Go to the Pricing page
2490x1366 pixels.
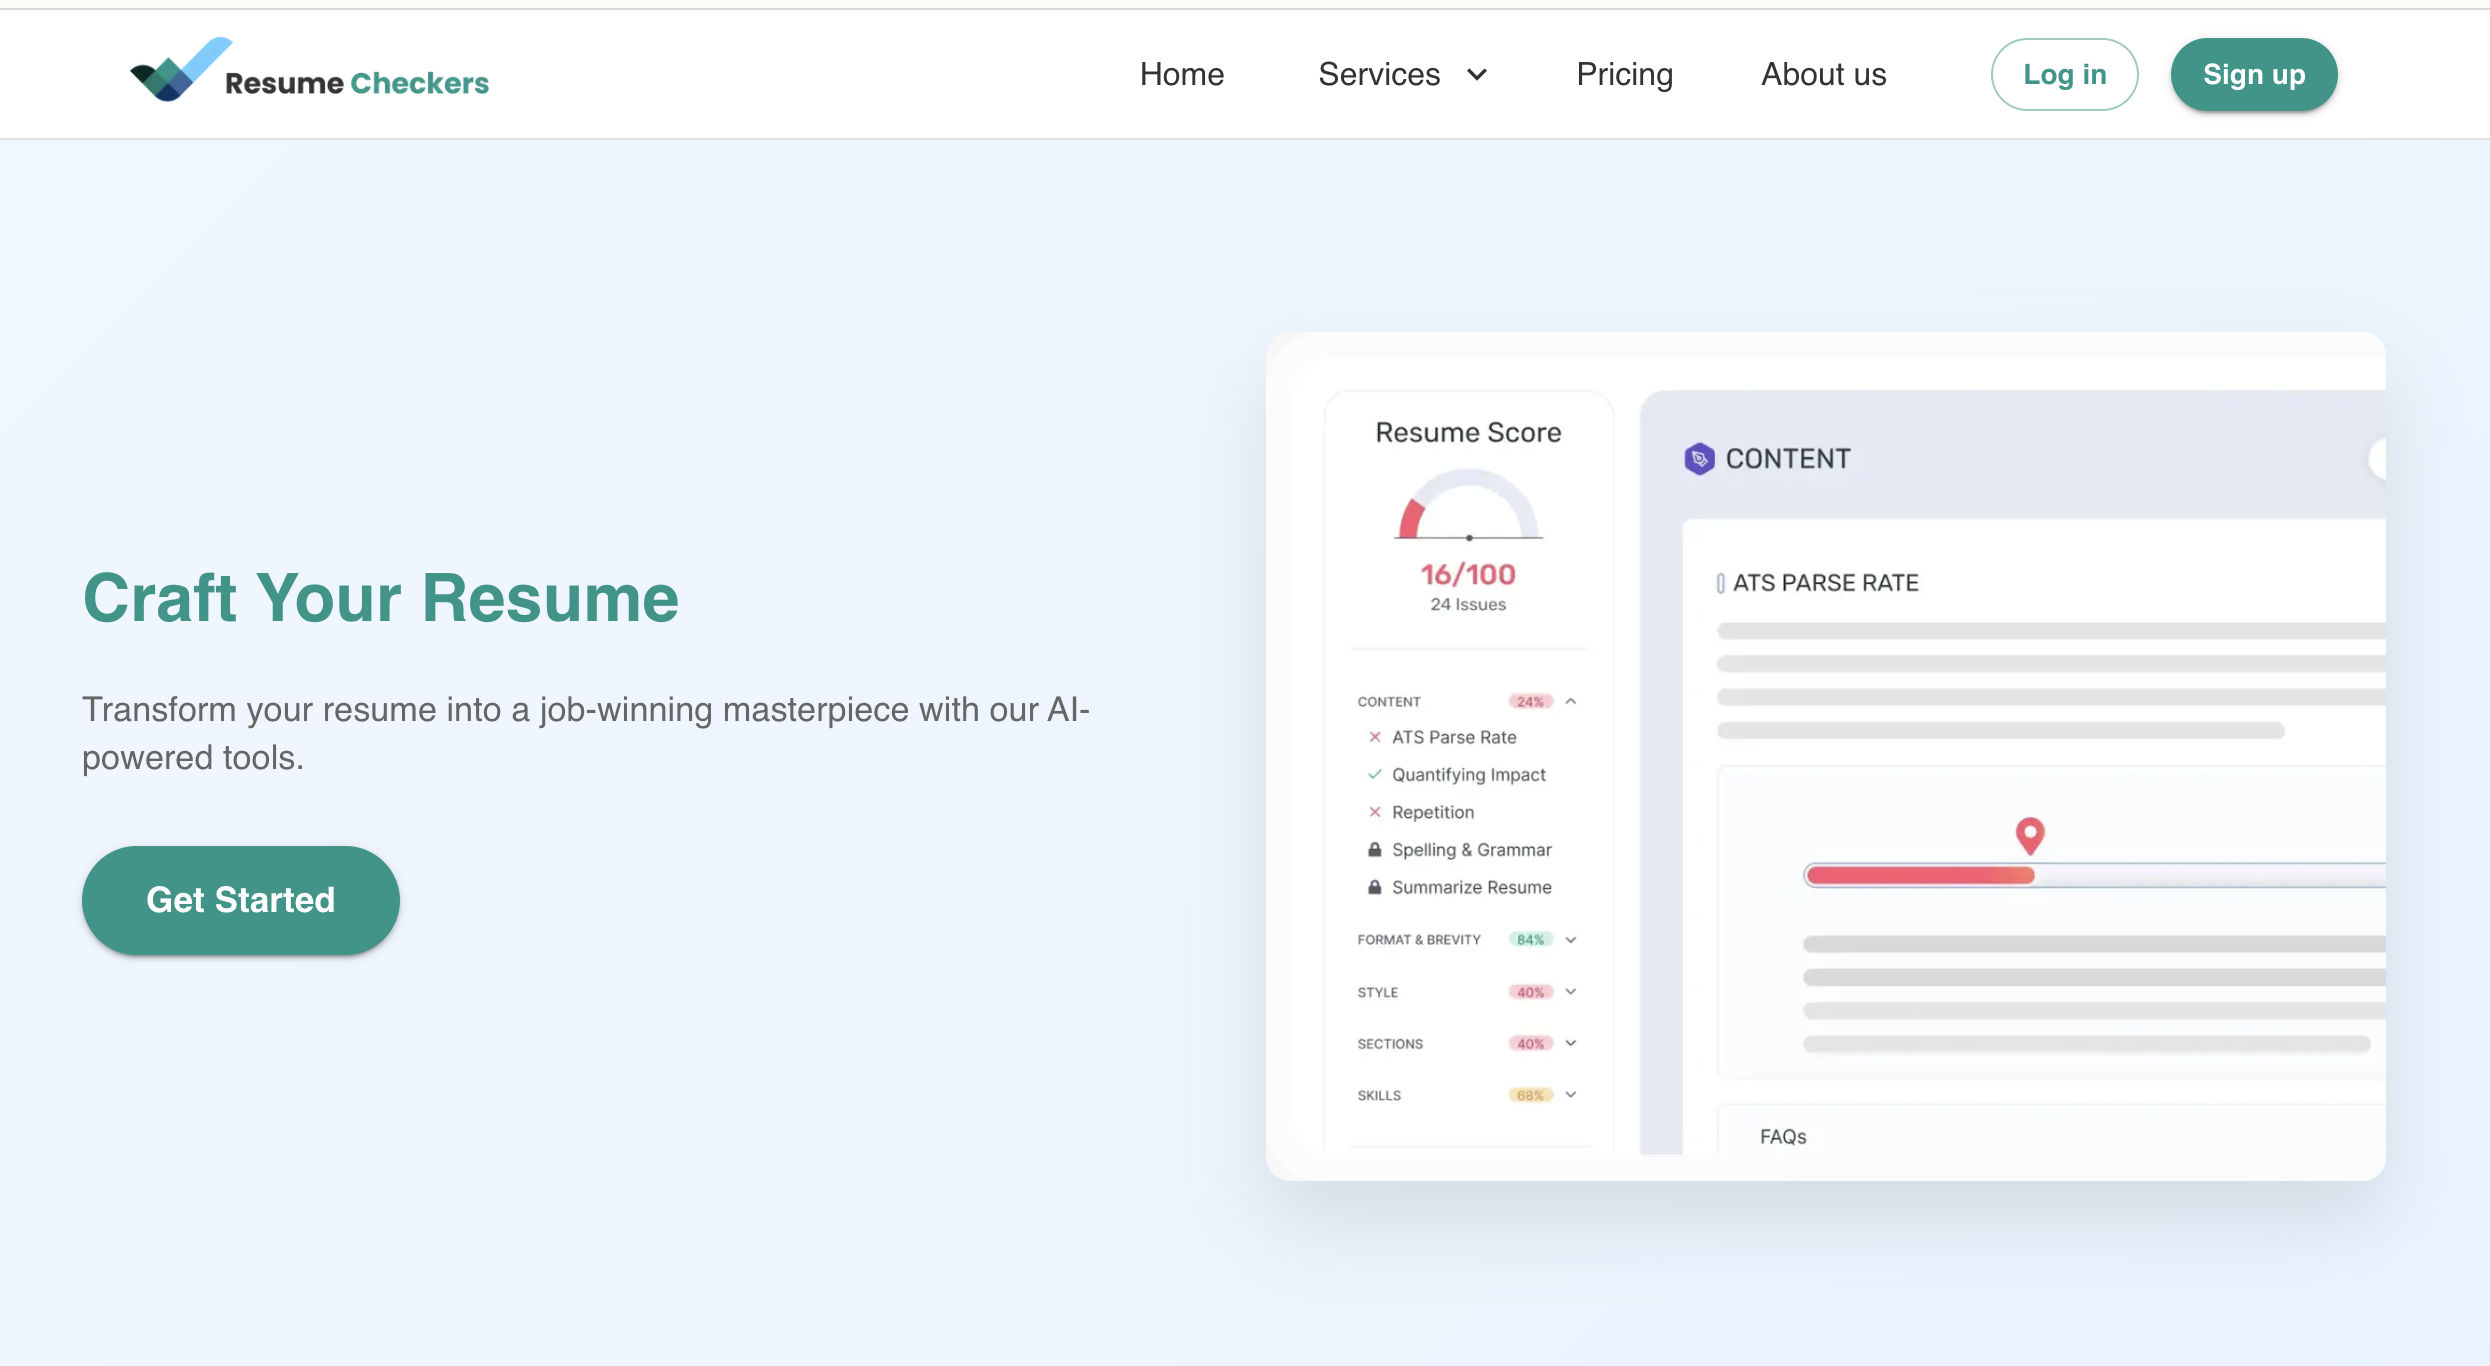(x=1623, y=74)
